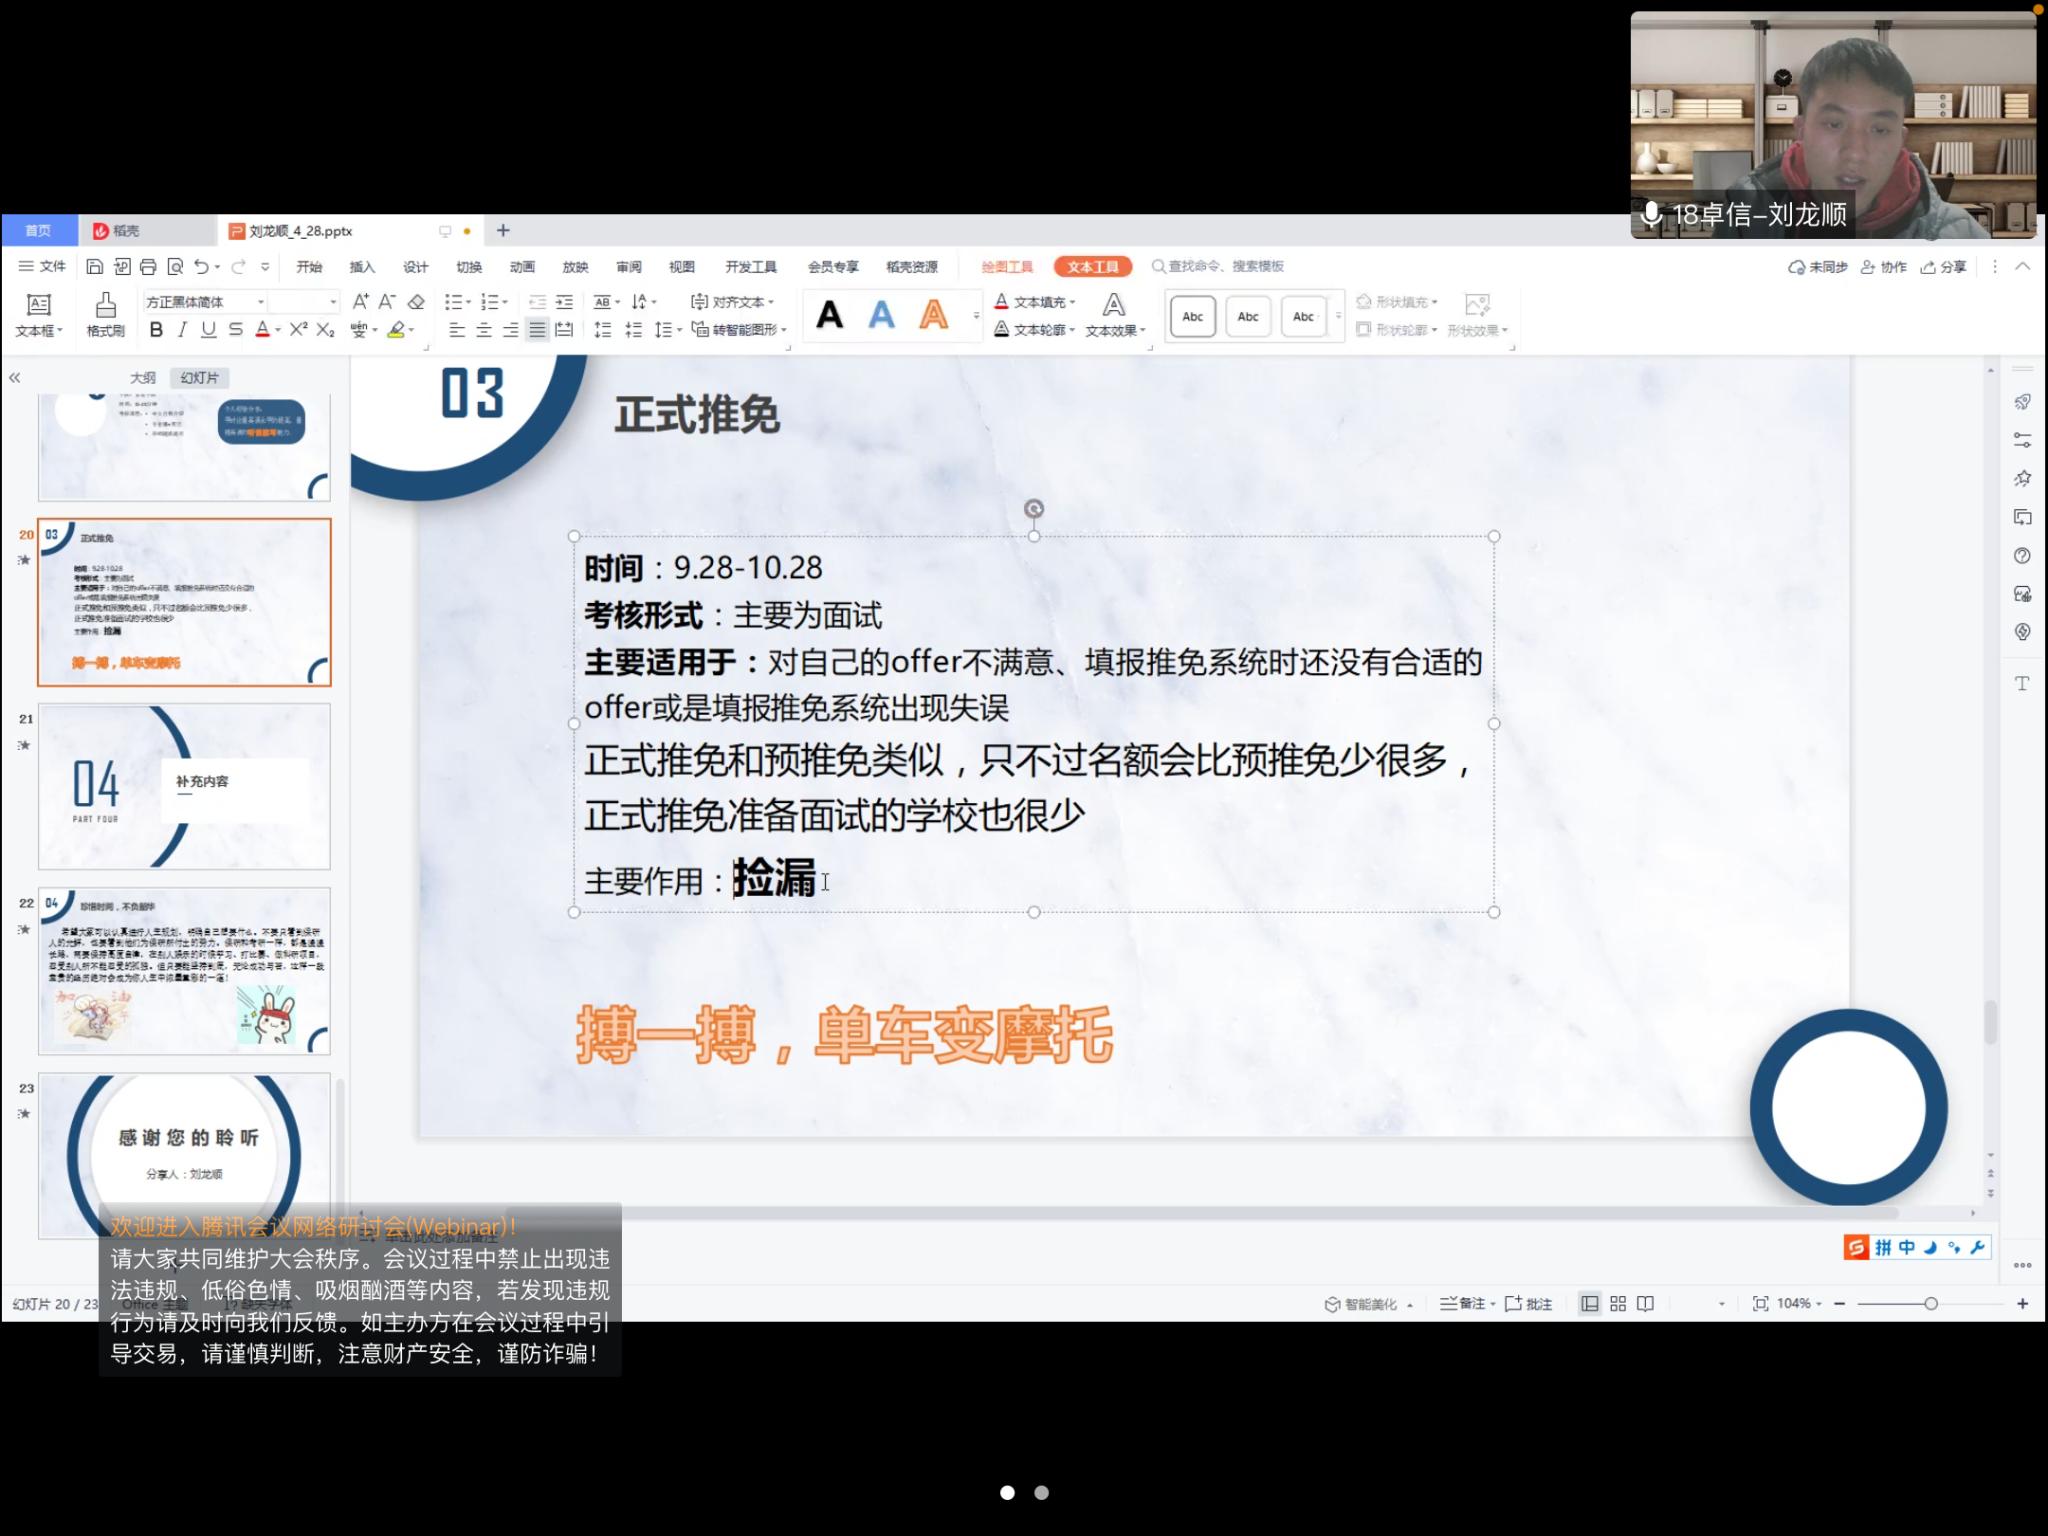Click the zoom slider handle
The width and height of the screenshot is (2048, 1536).
1931,1303
